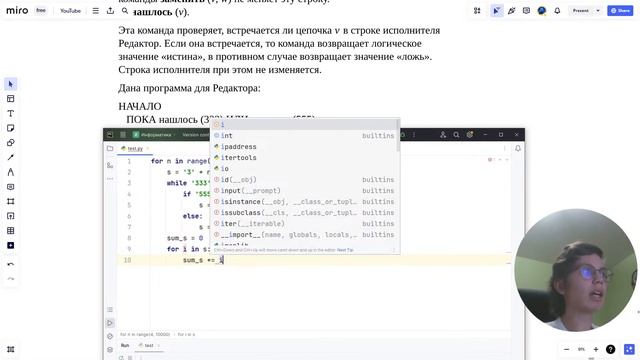Open reactions icon in Miro top bar

tap(511, 11)
